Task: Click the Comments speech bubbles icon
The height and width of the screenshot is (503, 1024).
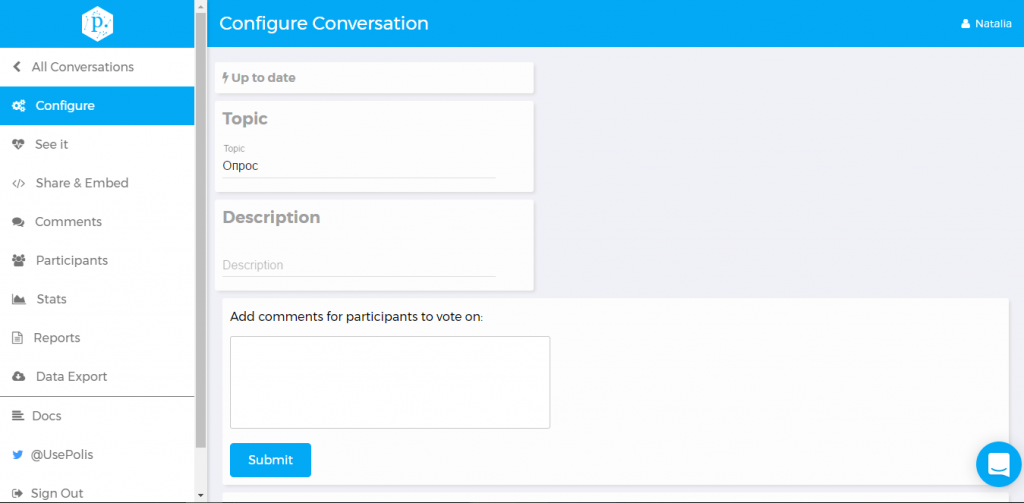Action: pyautogui.click(x=18, y=222)
